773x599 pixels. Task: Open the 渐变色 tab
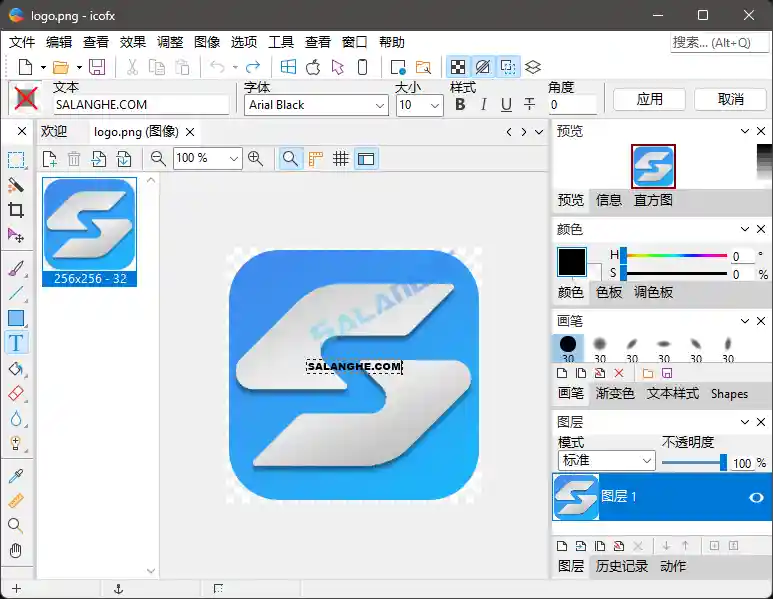[614, 393]
